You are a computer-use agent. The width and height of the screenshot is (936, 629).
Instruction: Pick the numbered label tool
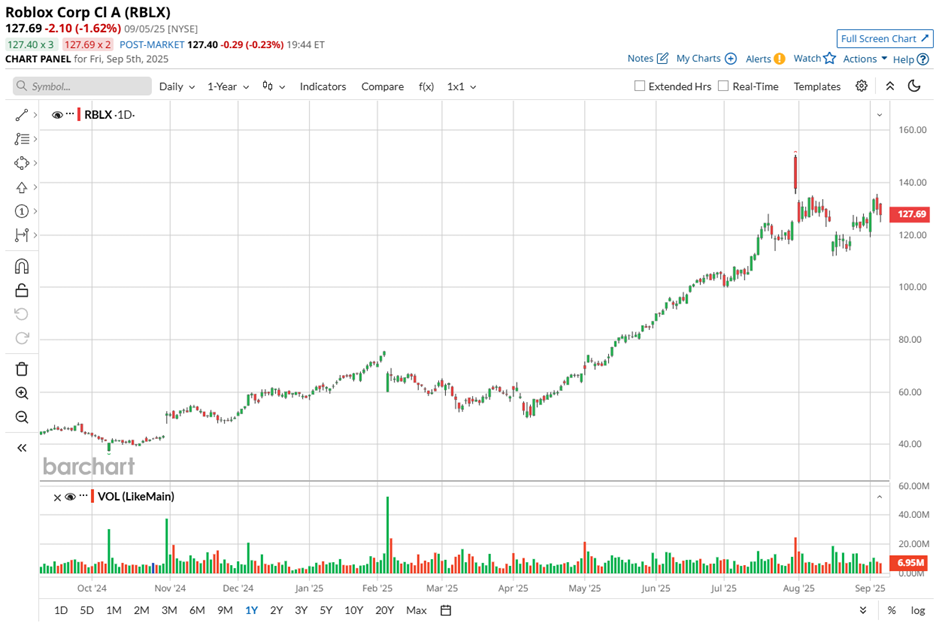coord(21,211)
